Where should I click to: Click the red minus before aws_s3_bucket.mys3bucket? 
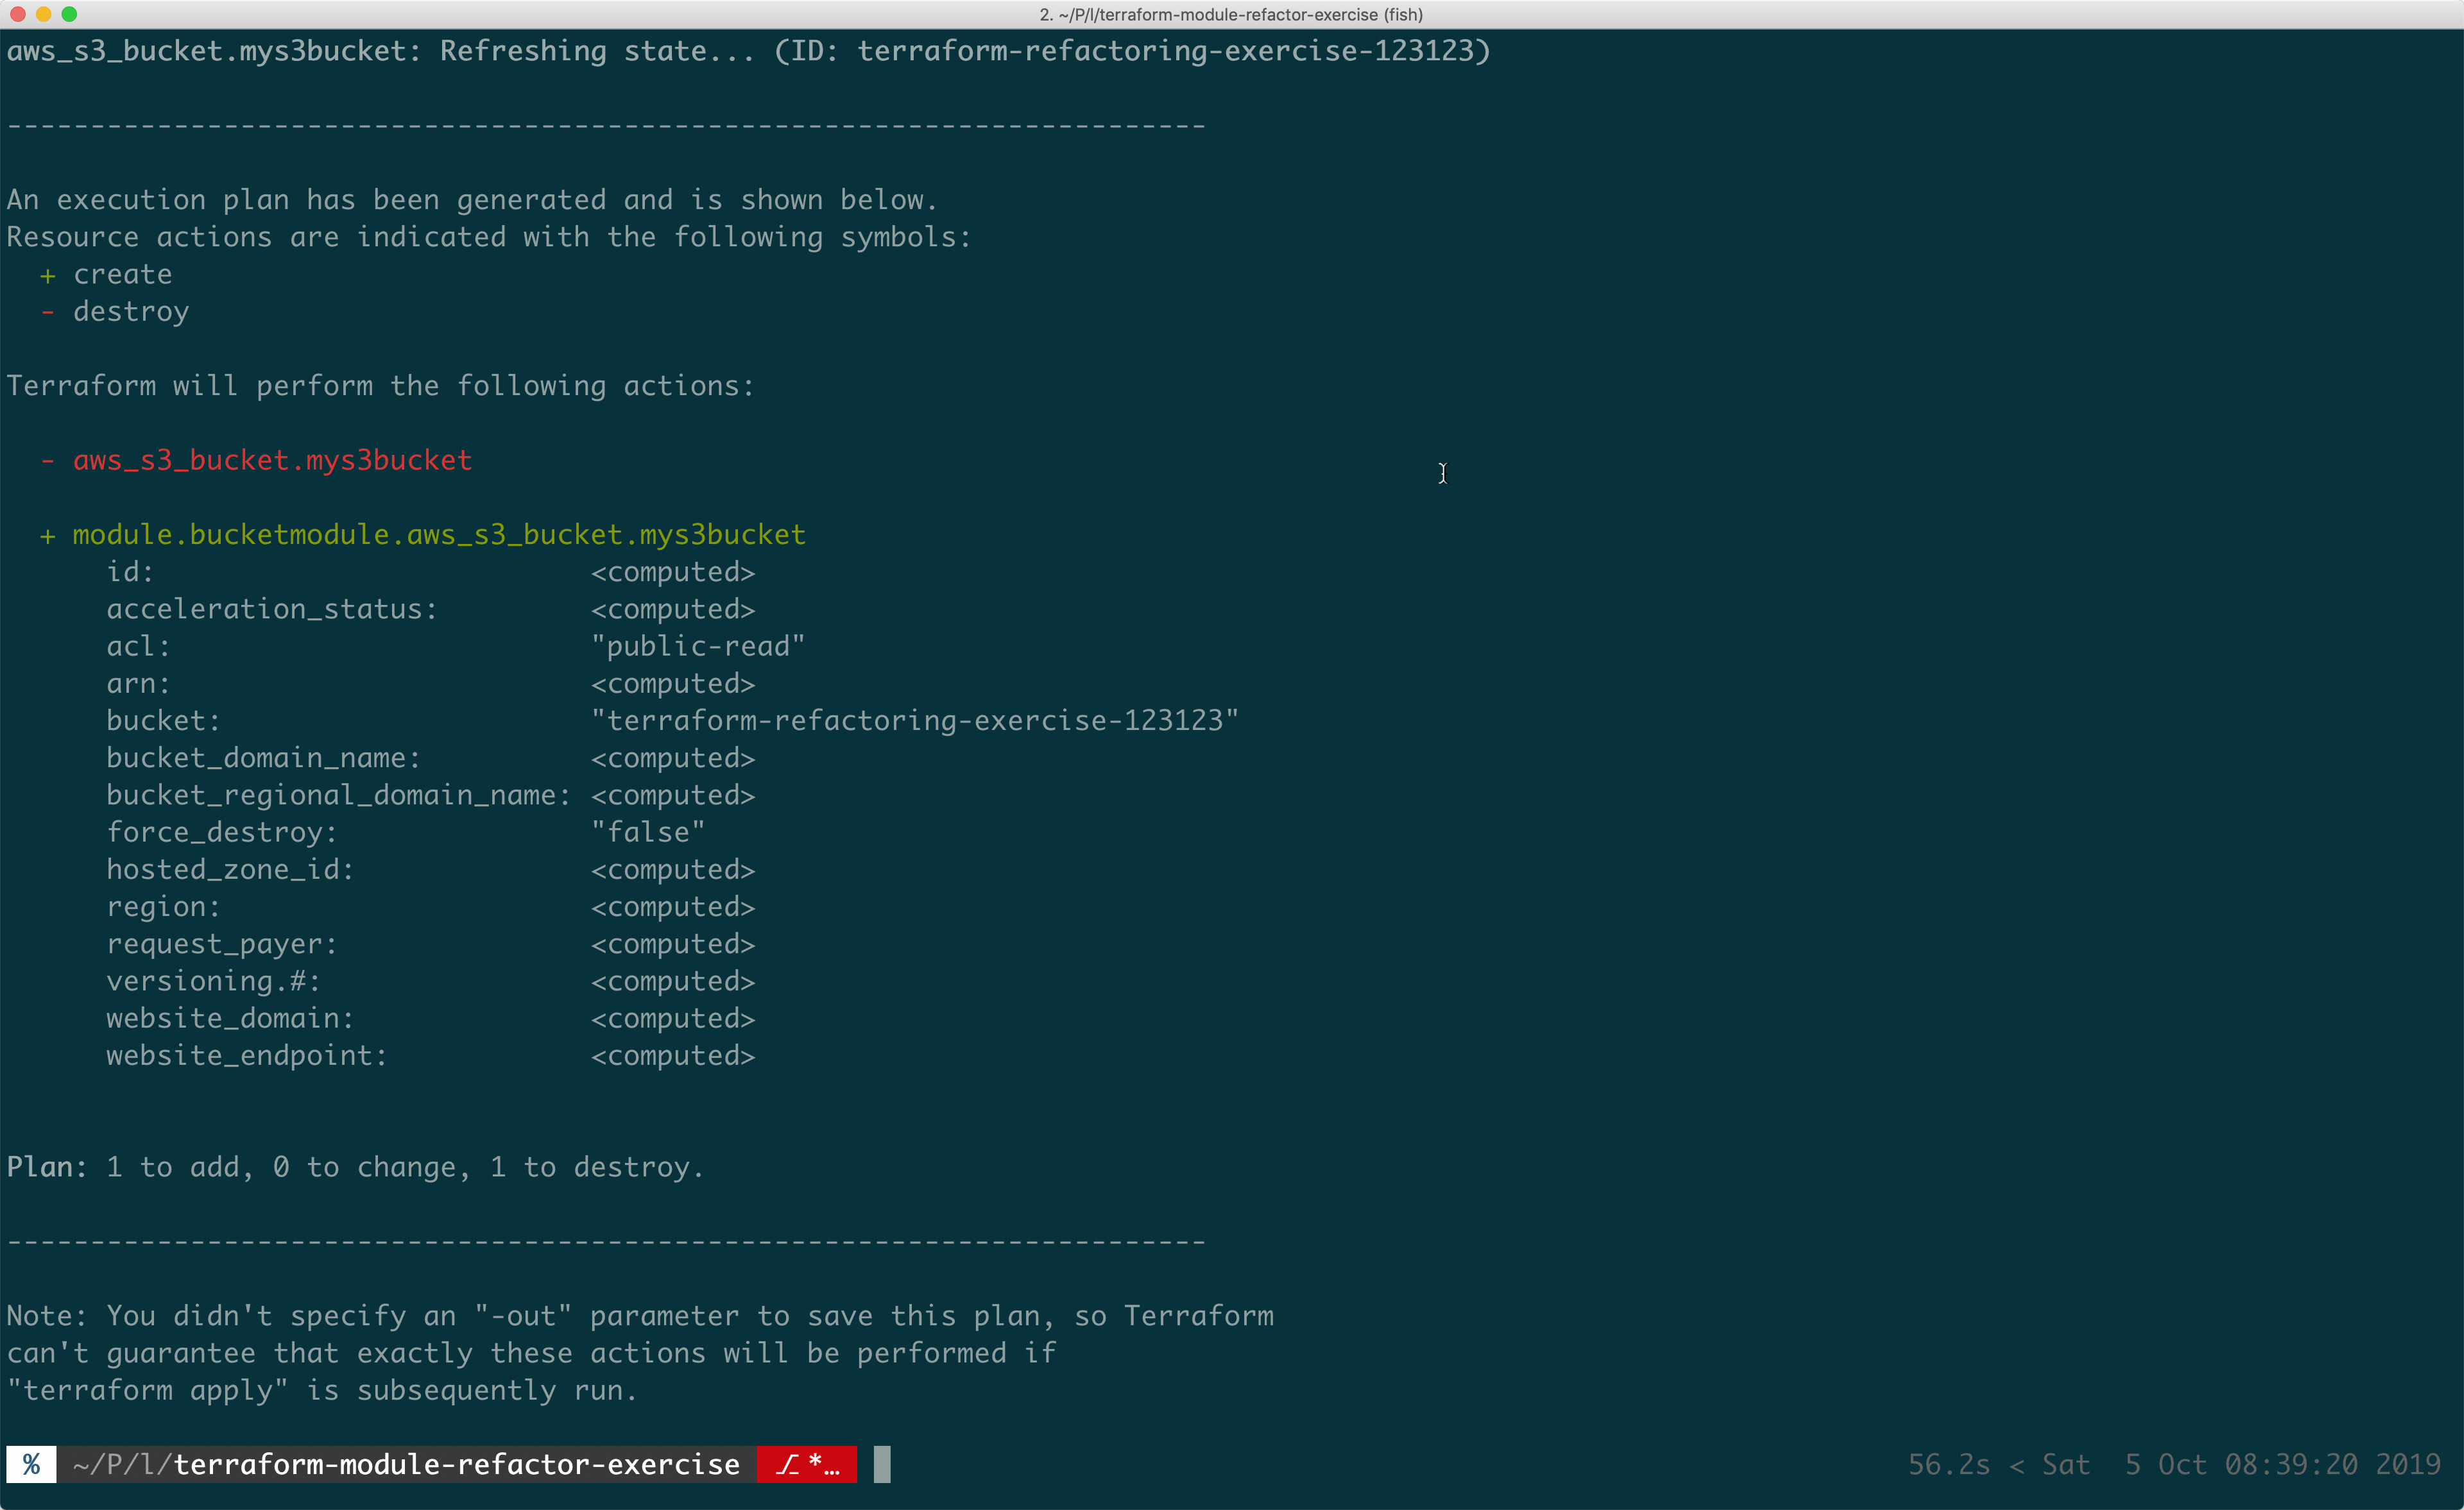click(47, 460)
